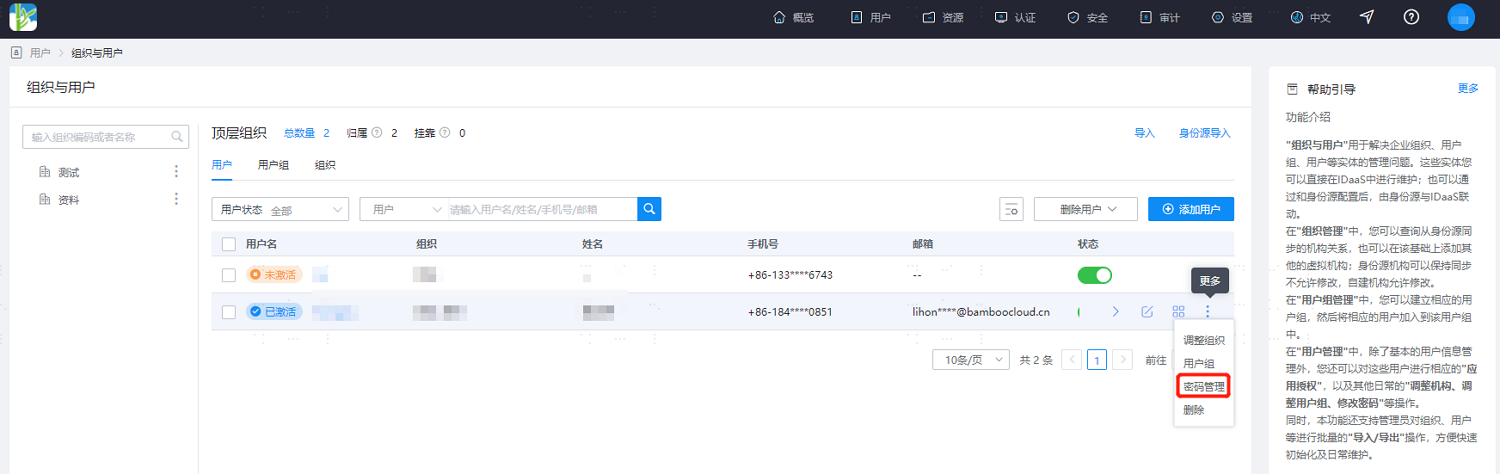Open the 安全 security nav item
1500x474 pixels.
point(1087,18)
